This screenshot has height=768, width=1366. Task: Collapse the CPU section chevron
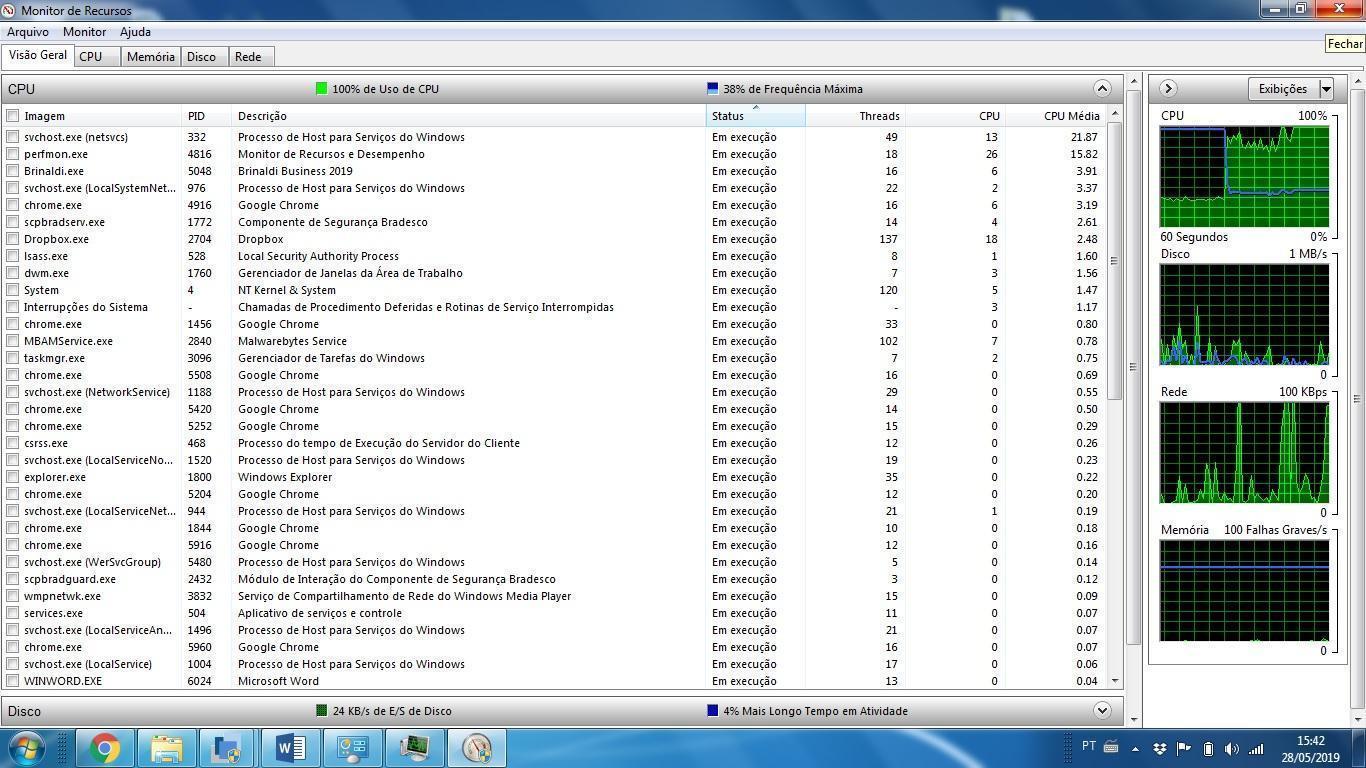click(1102, 88)
